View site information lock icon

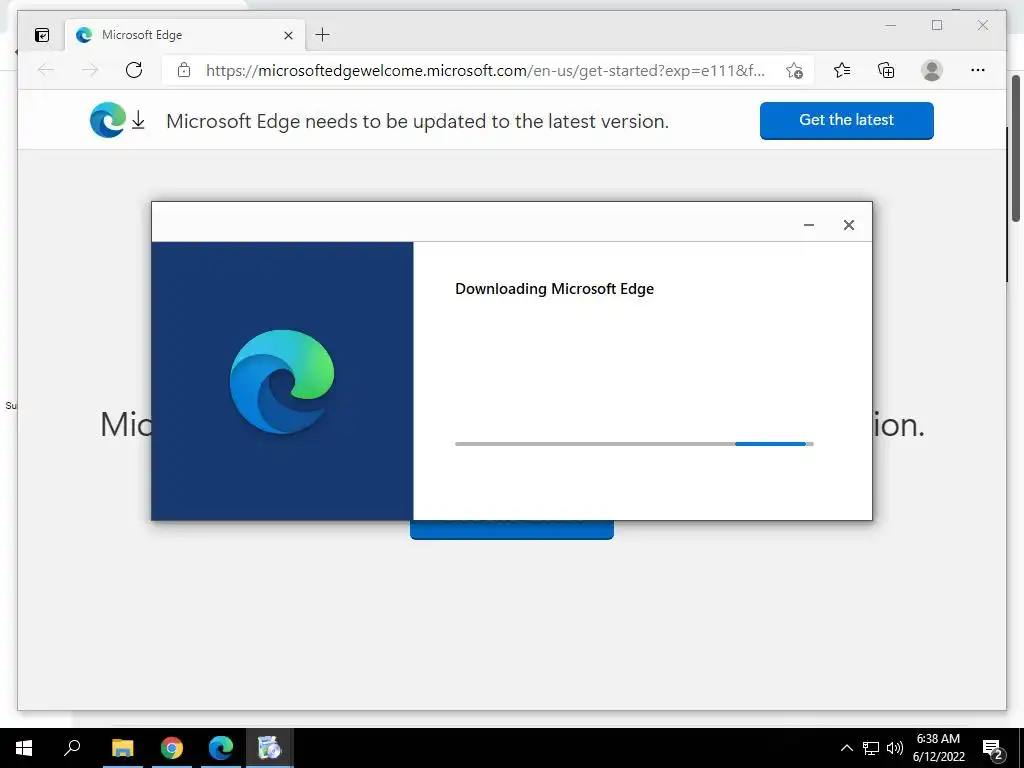pos(184,70)
